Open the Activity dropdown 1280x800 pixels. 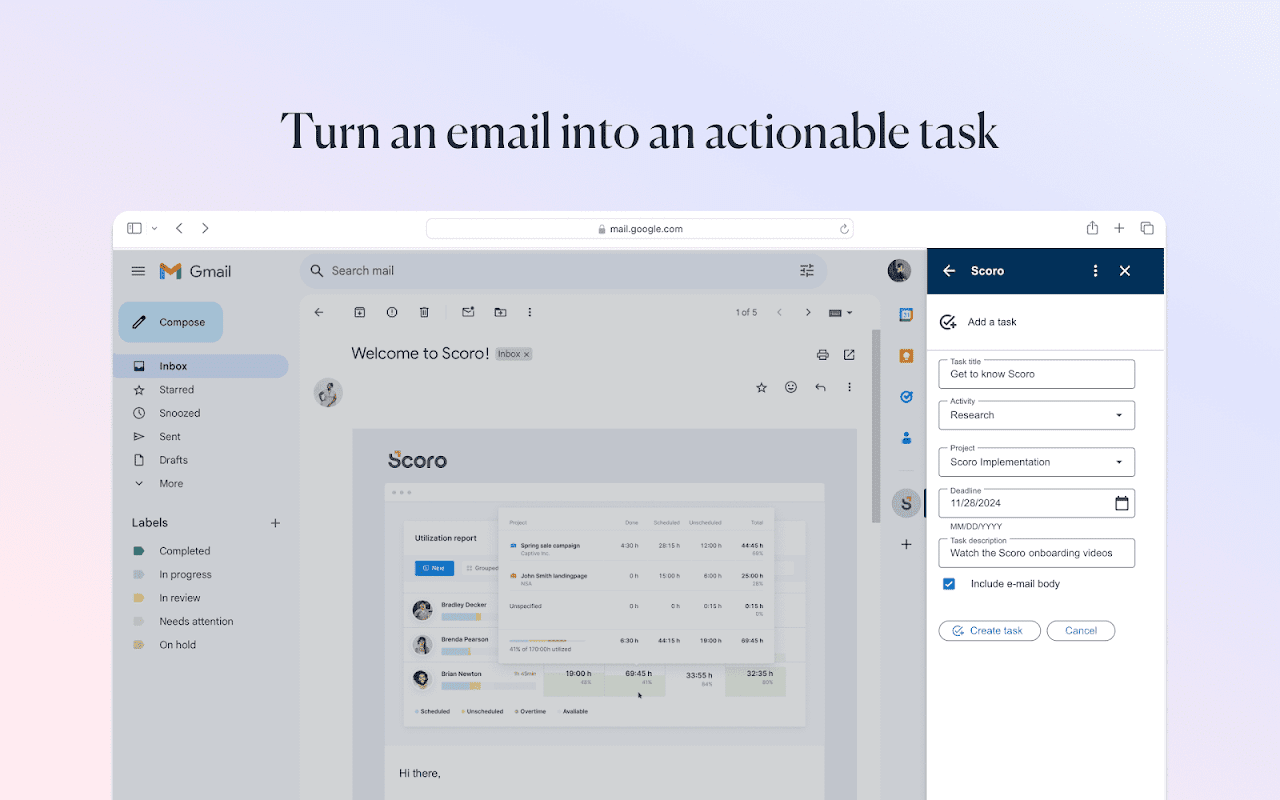click(x=1036, y=415)
